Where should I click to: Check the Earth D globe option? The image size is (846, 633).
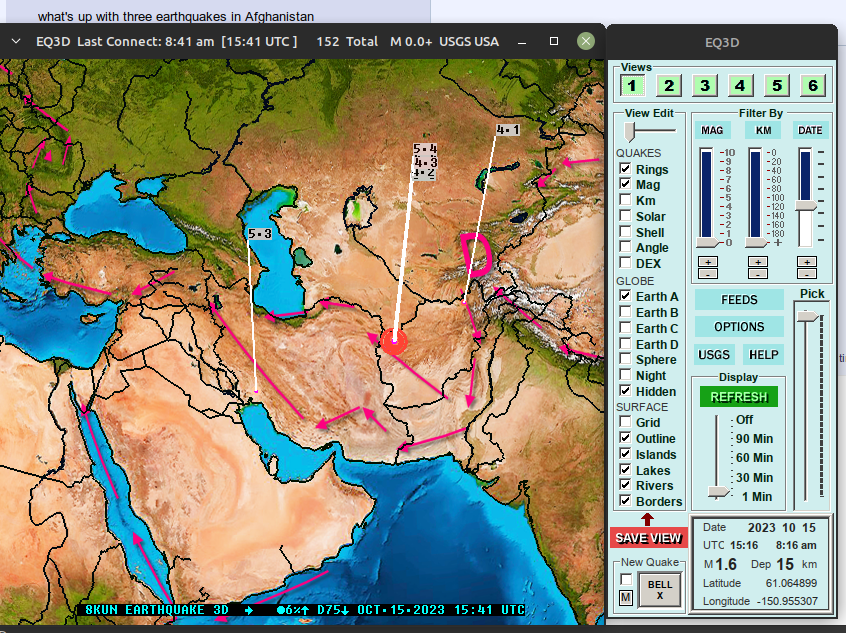pyautogui.click(x=625, y=344)
